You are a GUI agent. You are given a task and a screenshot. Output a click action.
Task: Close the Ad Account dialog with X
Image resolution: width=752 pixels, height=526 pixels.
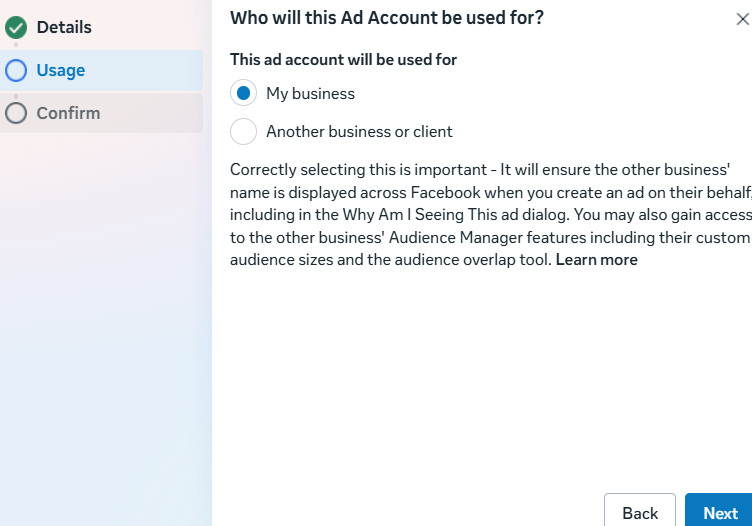tap(741, 19)
